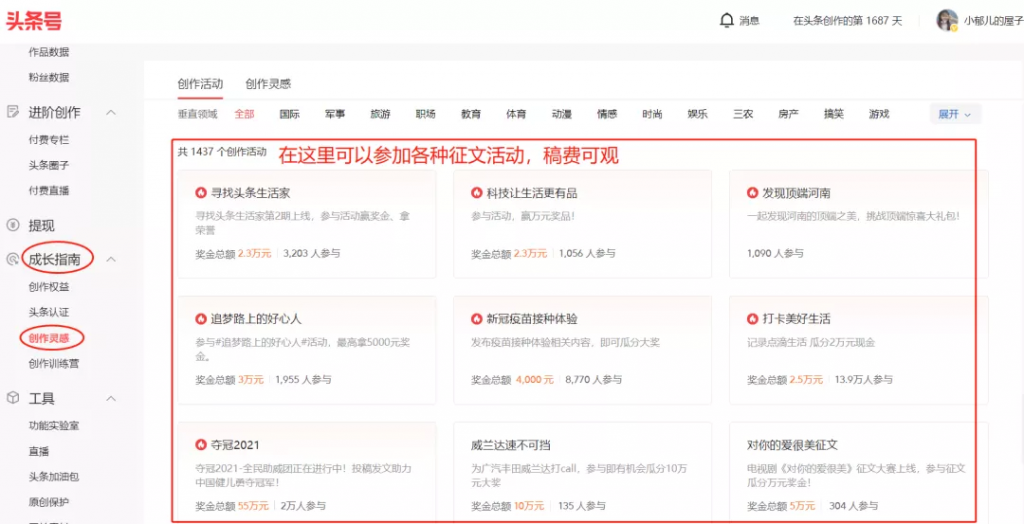Open 创作灵感 in the sidebar
The width and height of the screenshot is (1024, 524).
click(49, 338)
